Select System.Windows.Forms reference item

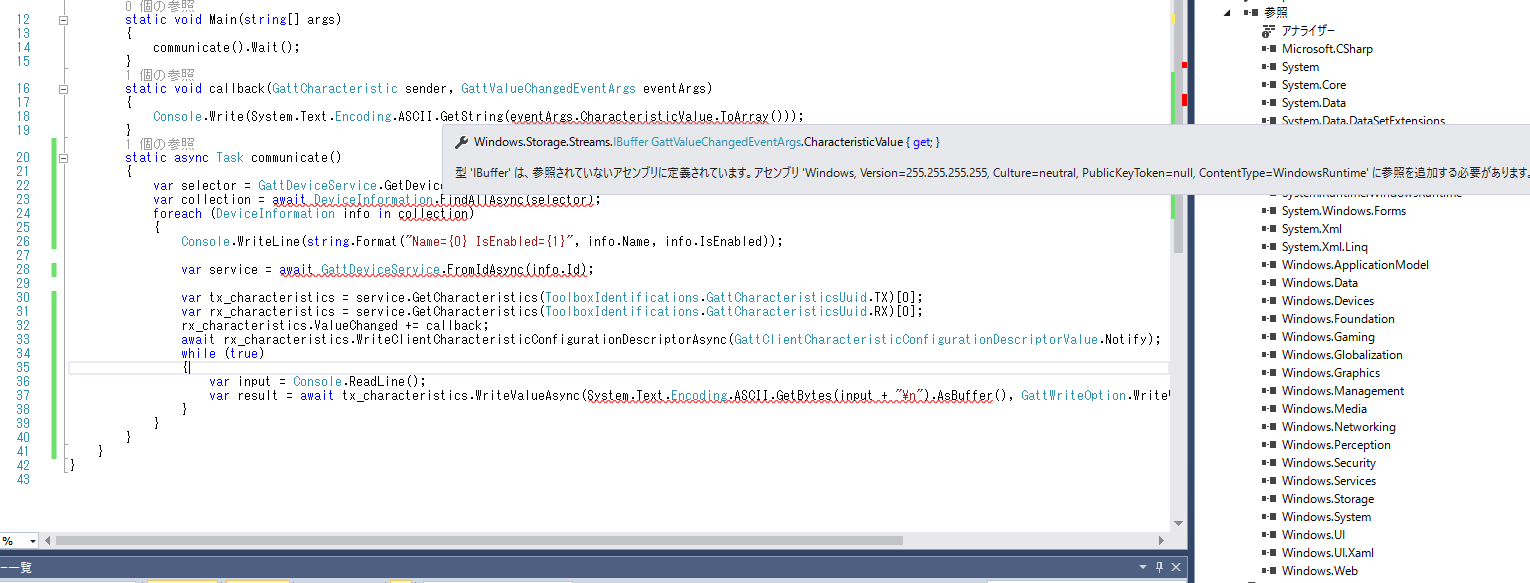pos(1343,211)
